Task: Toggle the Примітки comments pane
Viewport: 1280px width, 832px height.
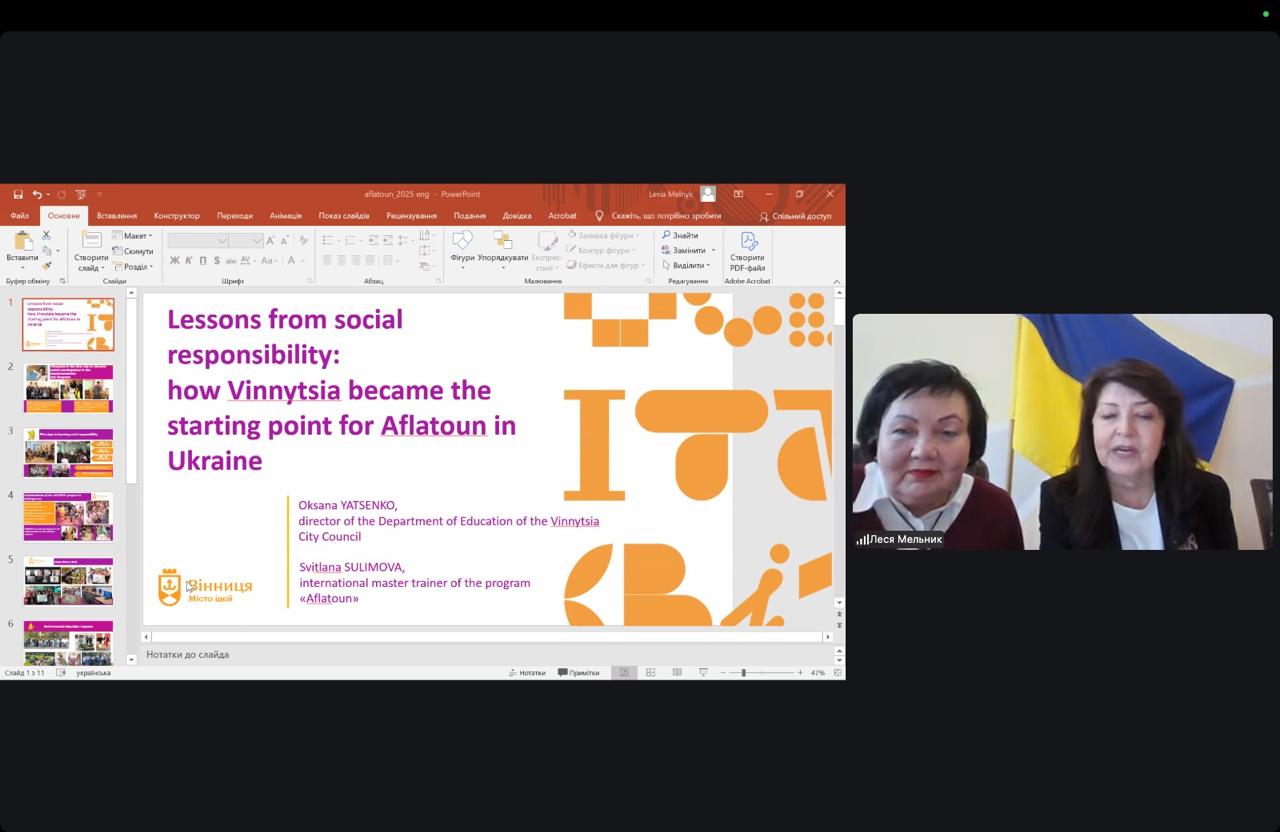Action: (x=579, y=673)
